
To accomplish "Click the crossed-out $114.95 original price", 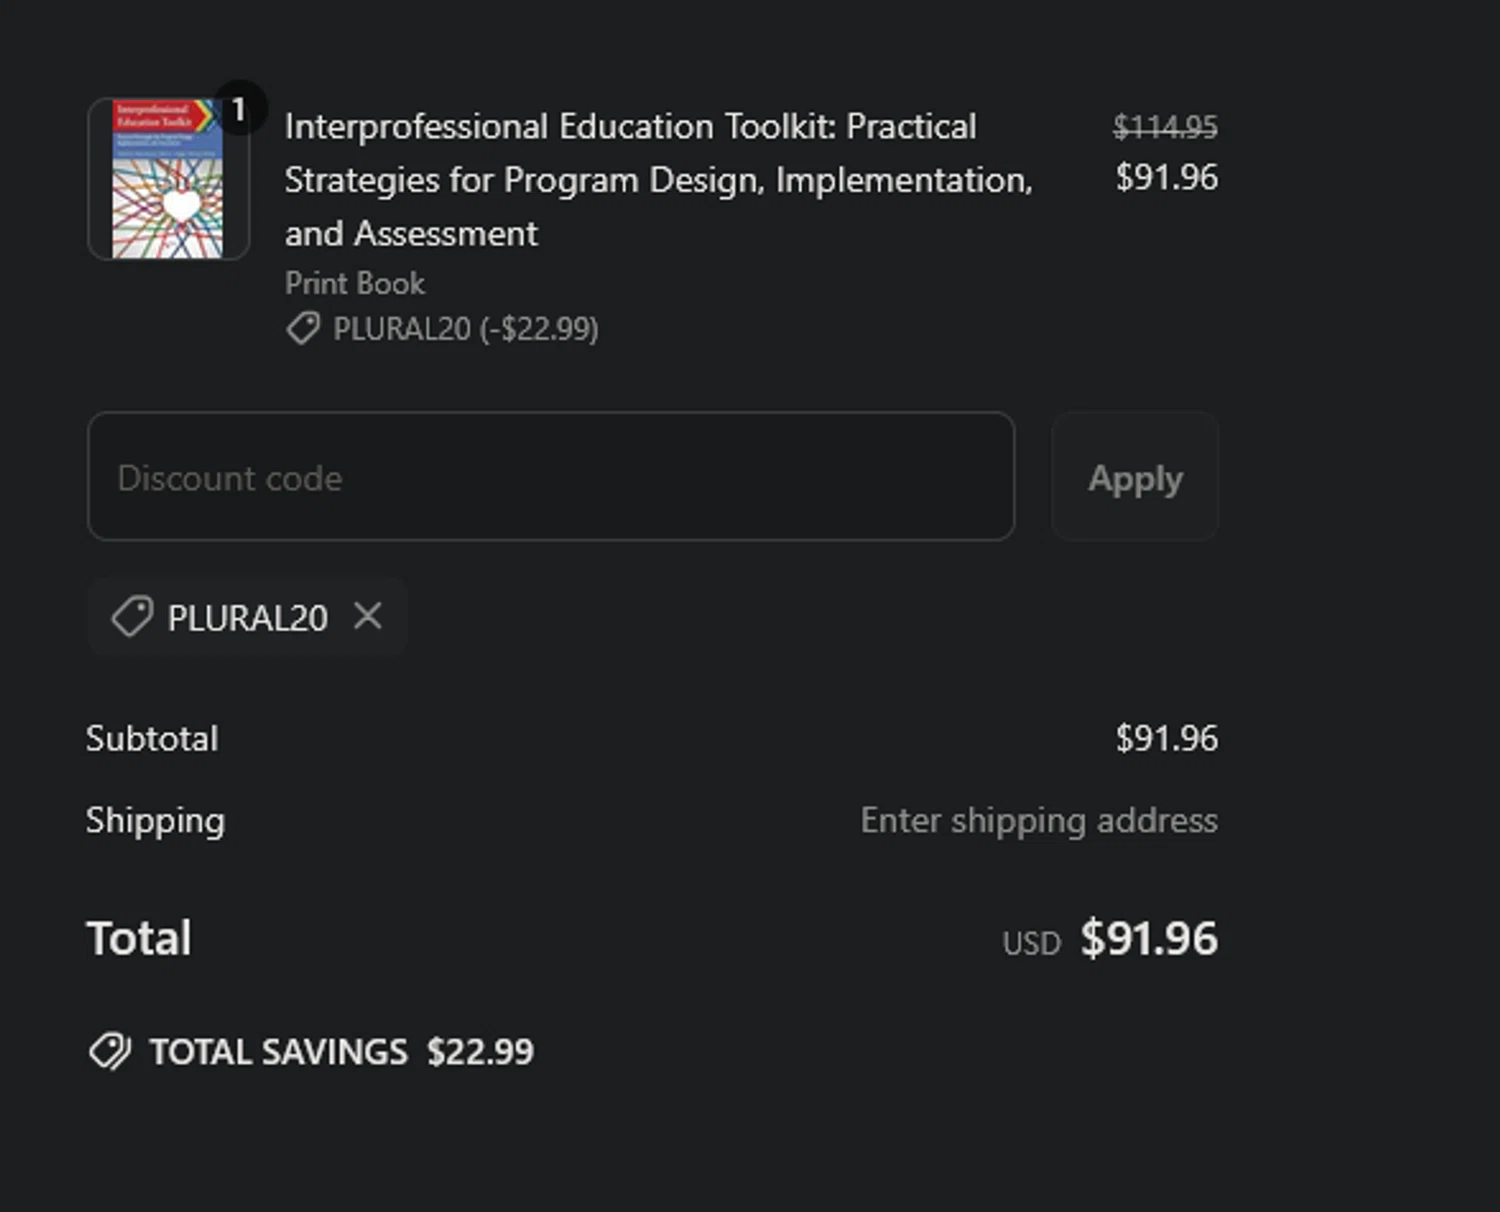I will (1165, 127).
